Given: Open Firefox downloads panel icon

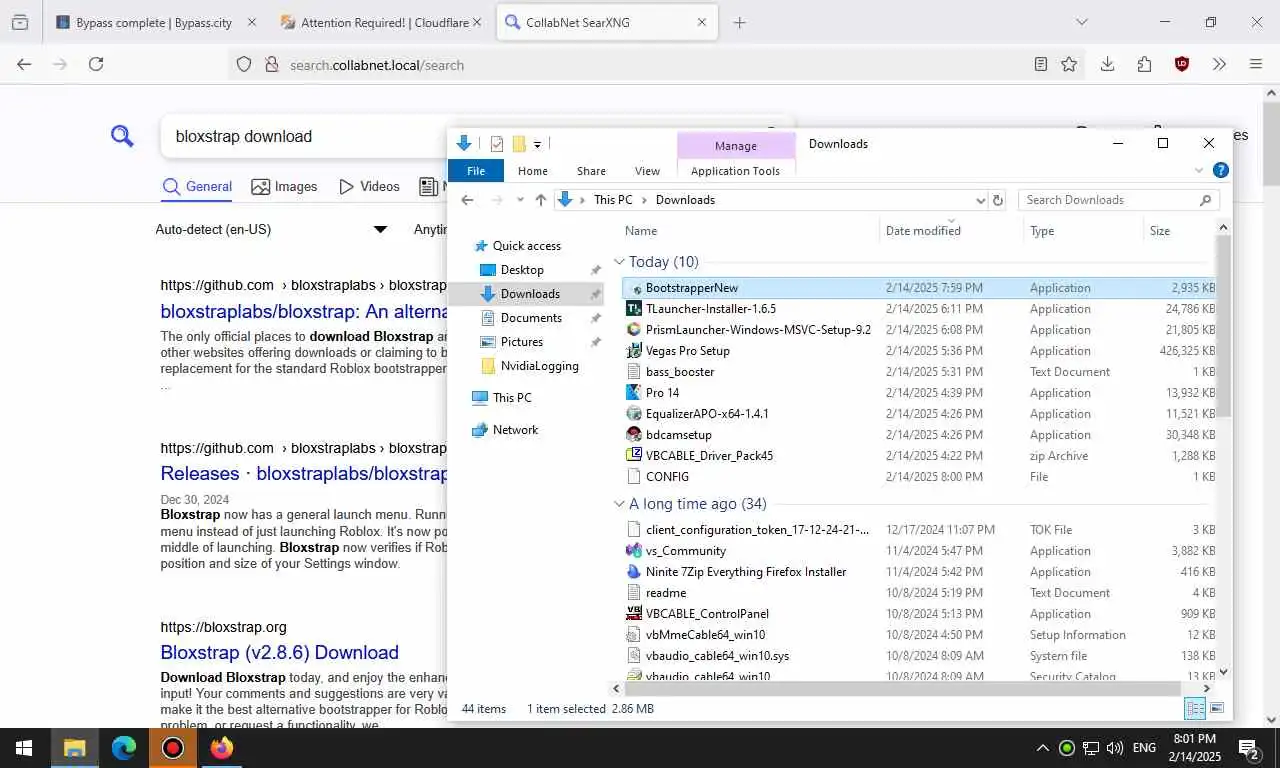Looking at the screenshot, I should [x=1107, y=64].
